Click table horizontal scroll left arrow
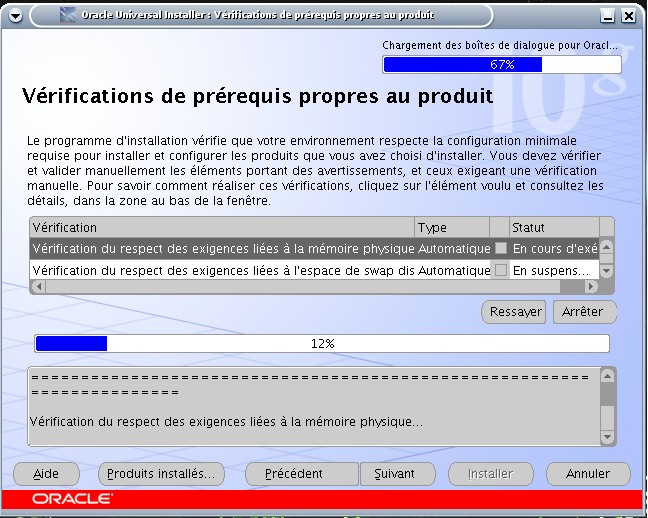The width and height of the screenshot is (648, 518). pyautogui.click(x=39, y=286)
